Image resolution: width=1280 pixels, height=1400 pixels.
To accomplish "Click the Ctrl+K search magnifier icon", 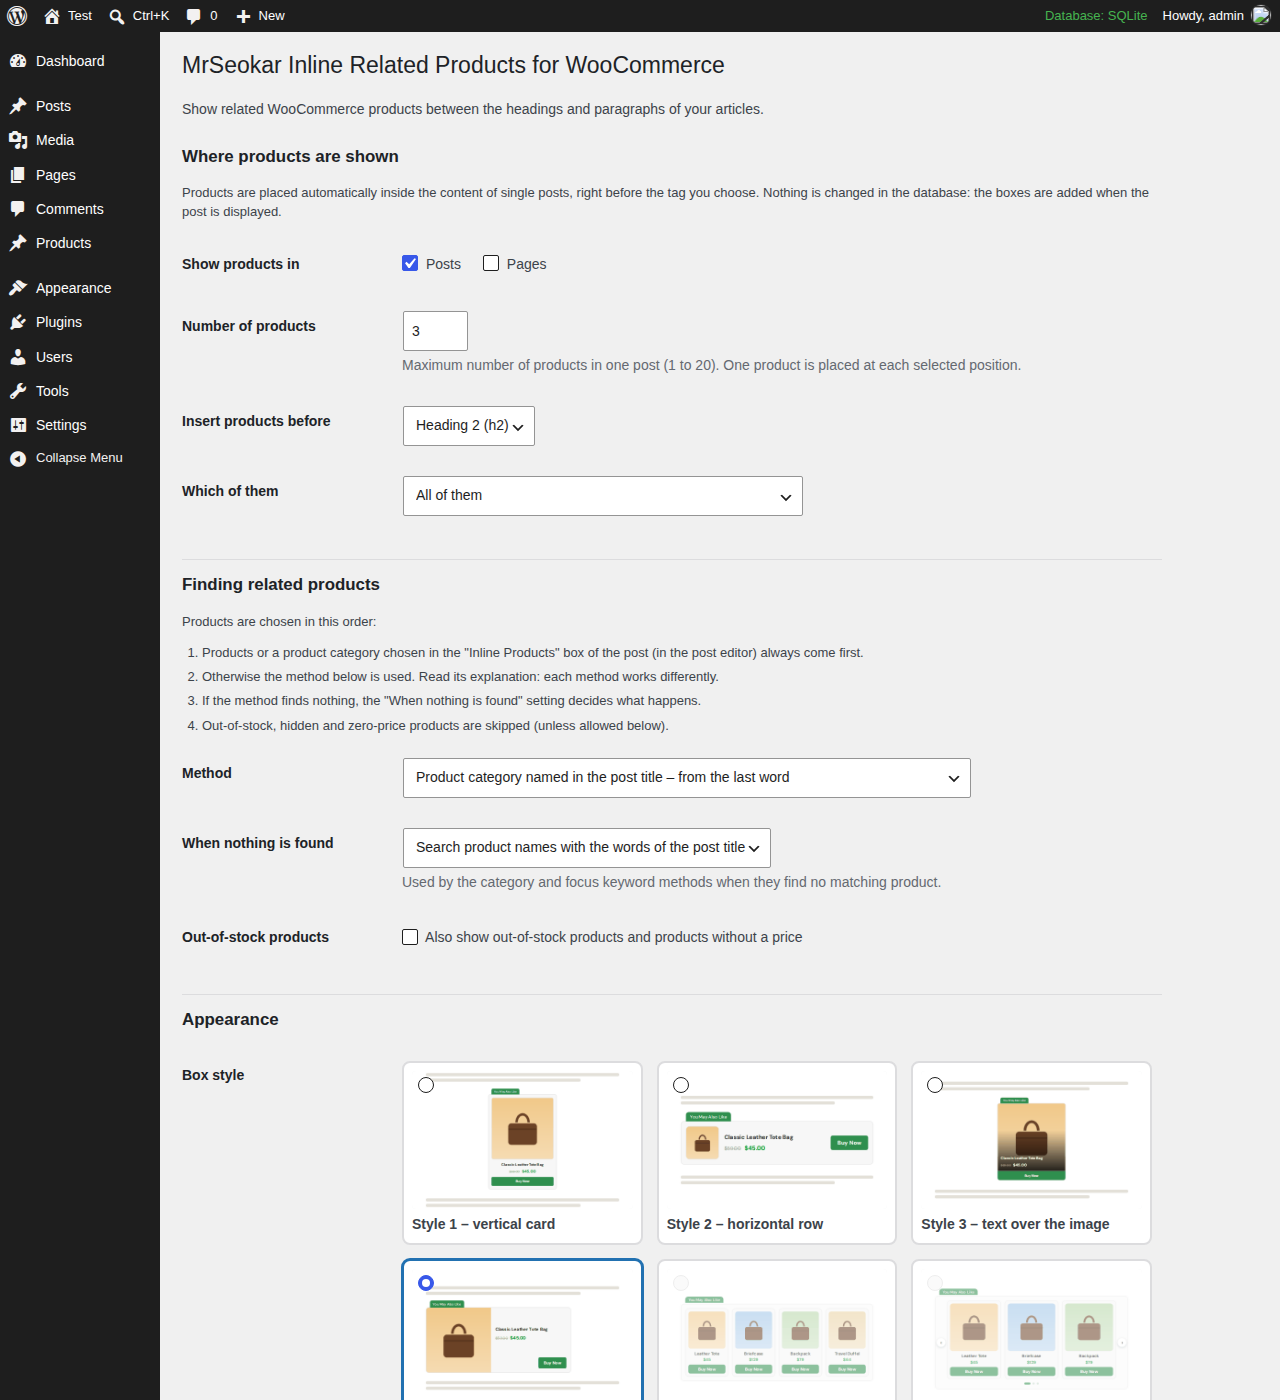I will tap(117, 16).
